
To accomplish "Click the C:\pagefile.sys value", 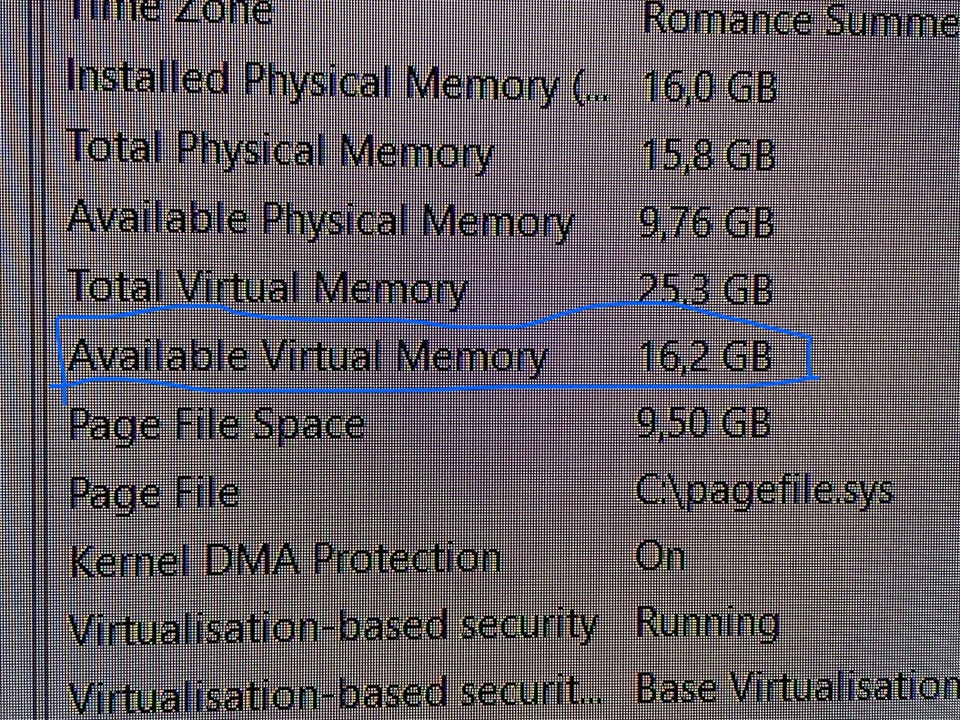I will pyautogui.click(x=764, y=490).
